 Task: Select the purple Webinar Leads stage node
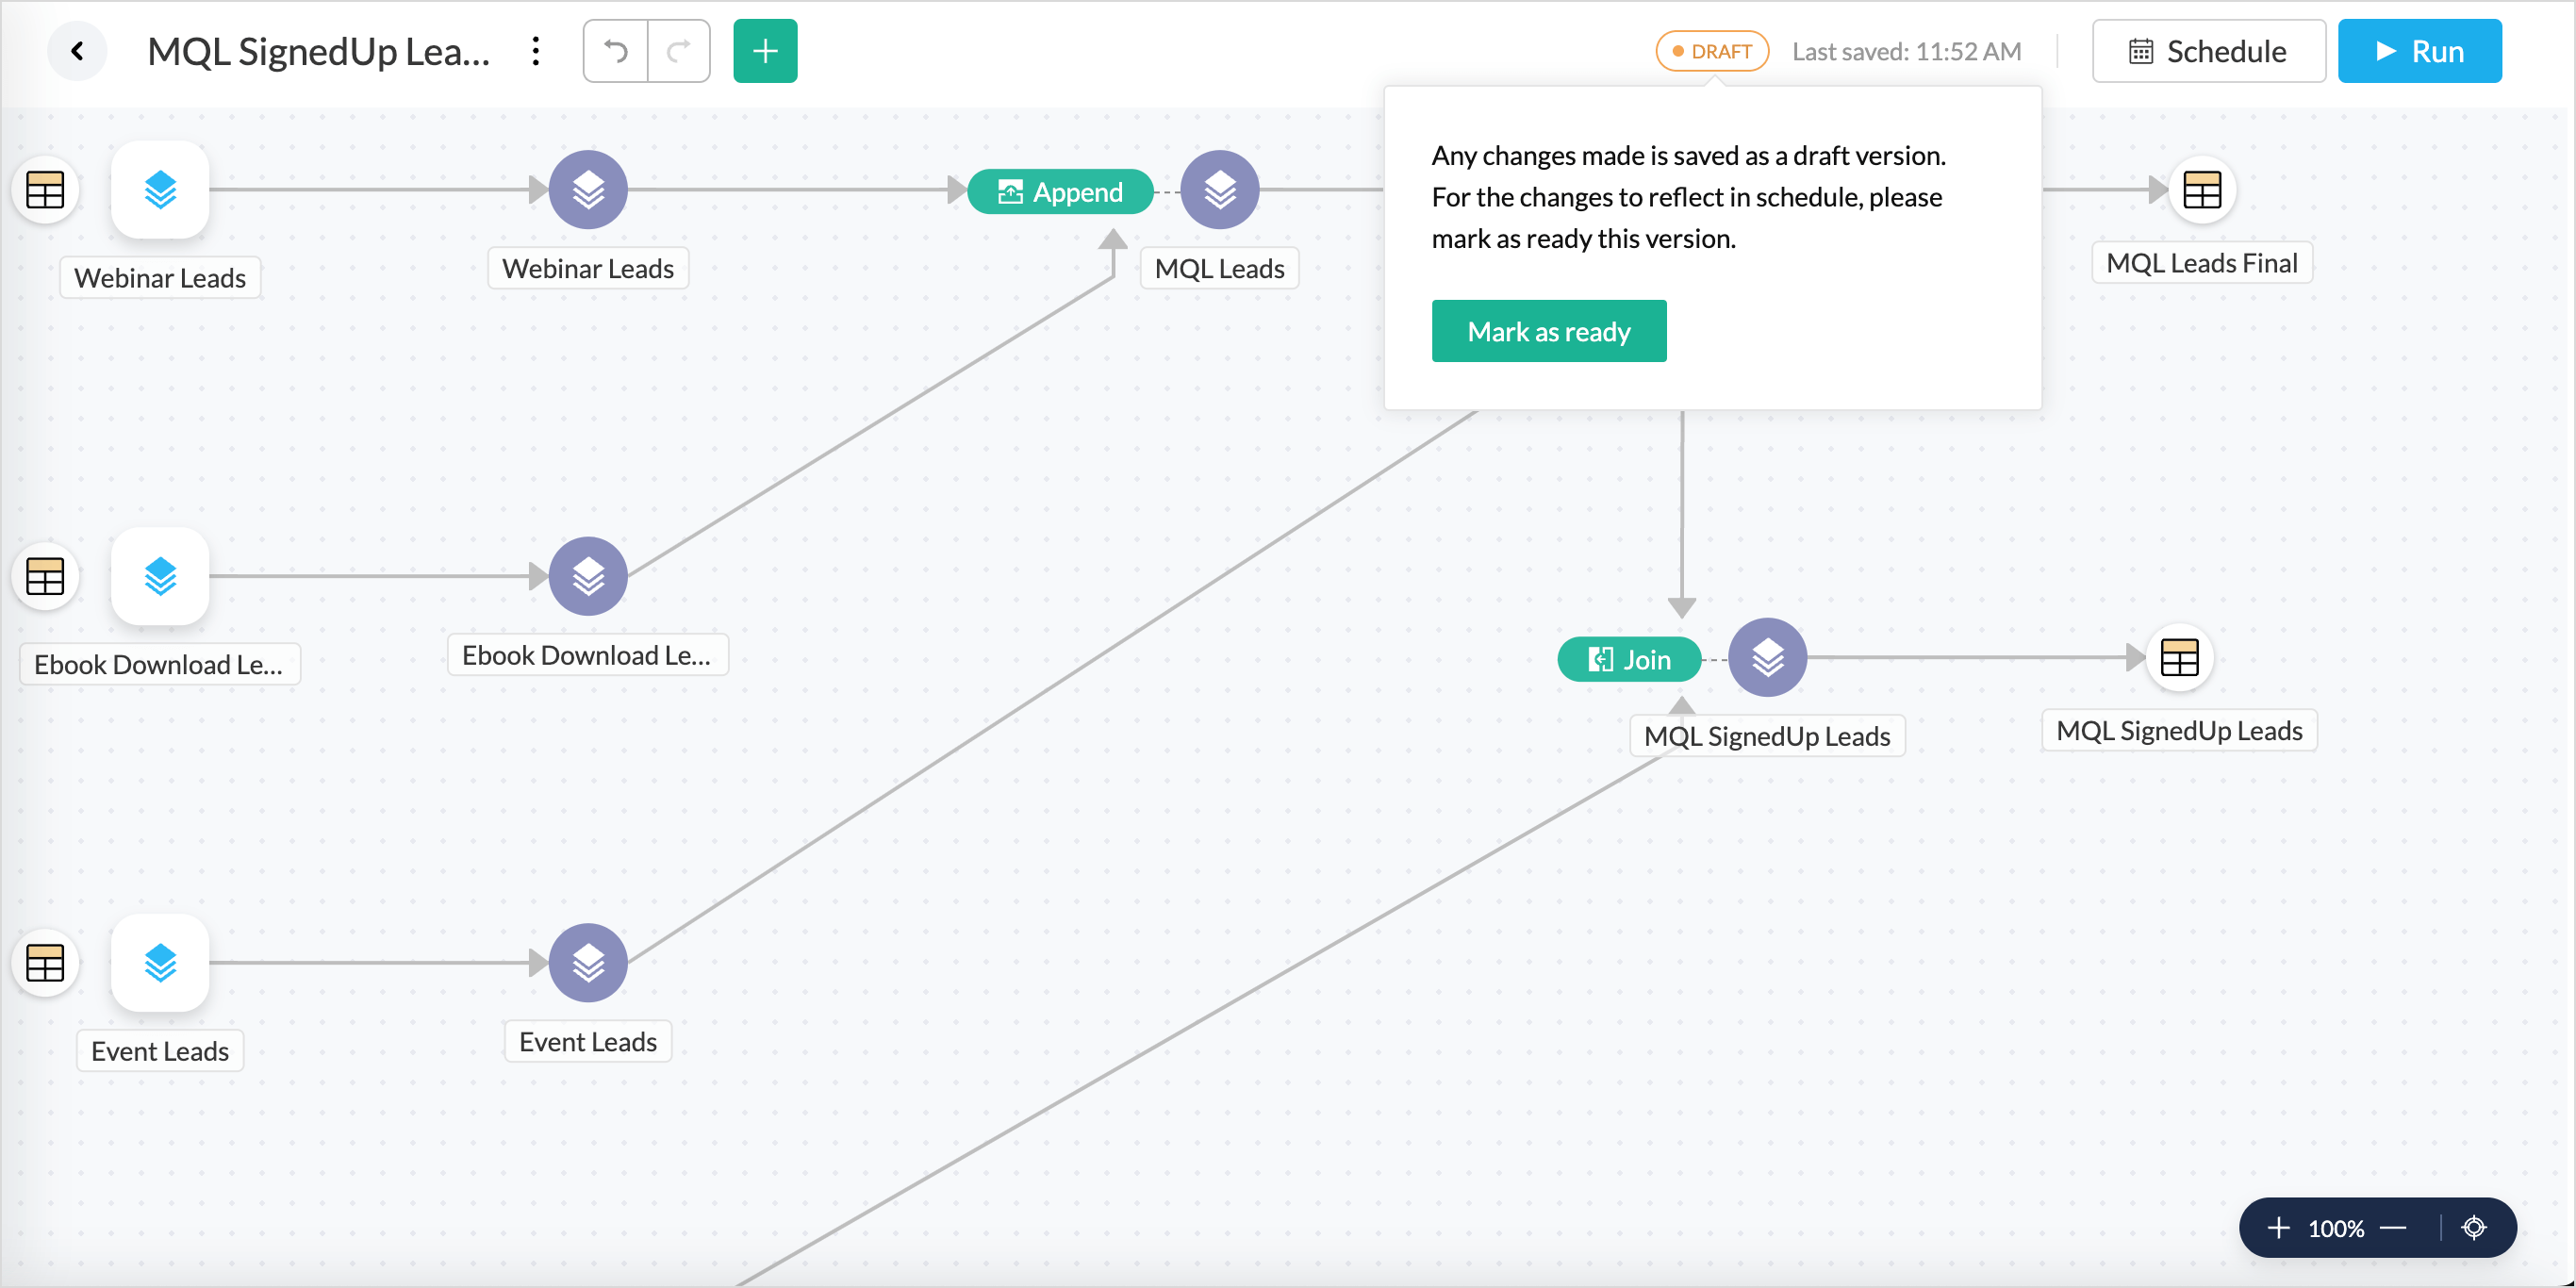[x=588, y=190]
